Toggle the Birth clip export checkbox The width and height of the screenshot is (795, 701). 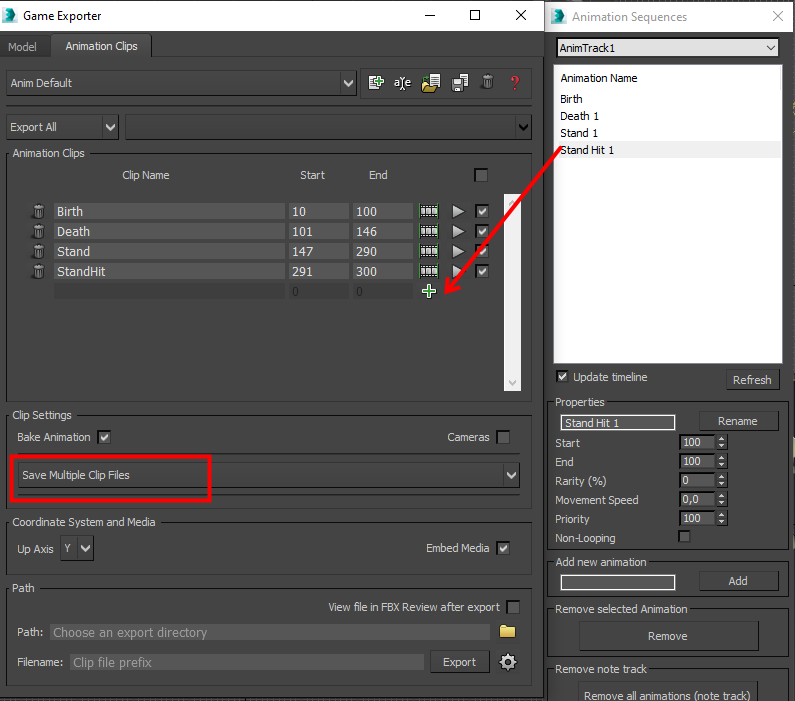coord(482,211)
